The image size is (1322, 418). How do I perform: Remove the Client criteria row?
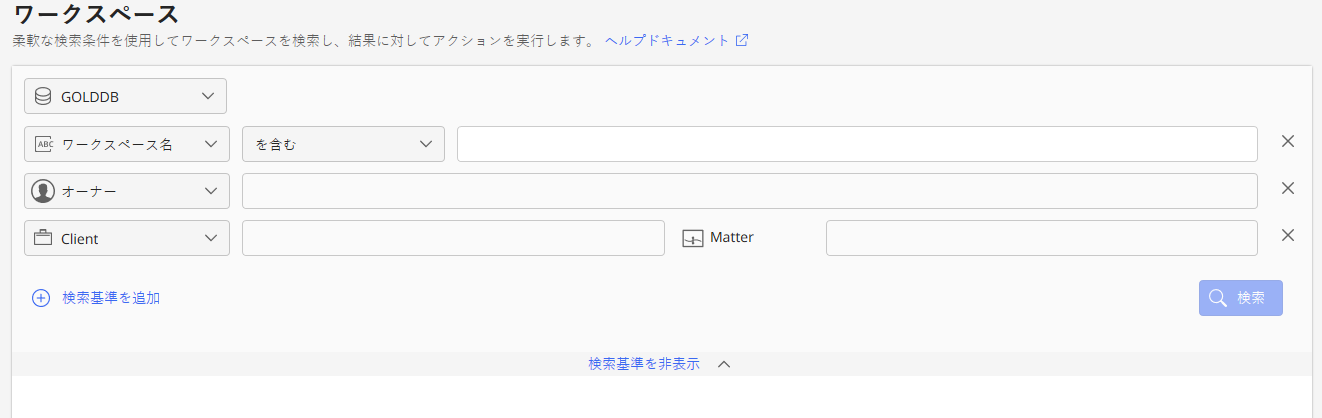(1288, 235)
